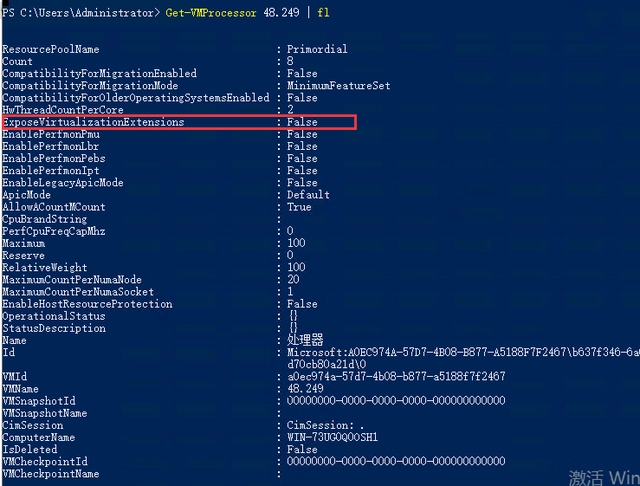Click the red-highlighted ExposeVirtualizationExtensions row
The height and width of the screenshot is (486, 640).
(x=178, y=122)
